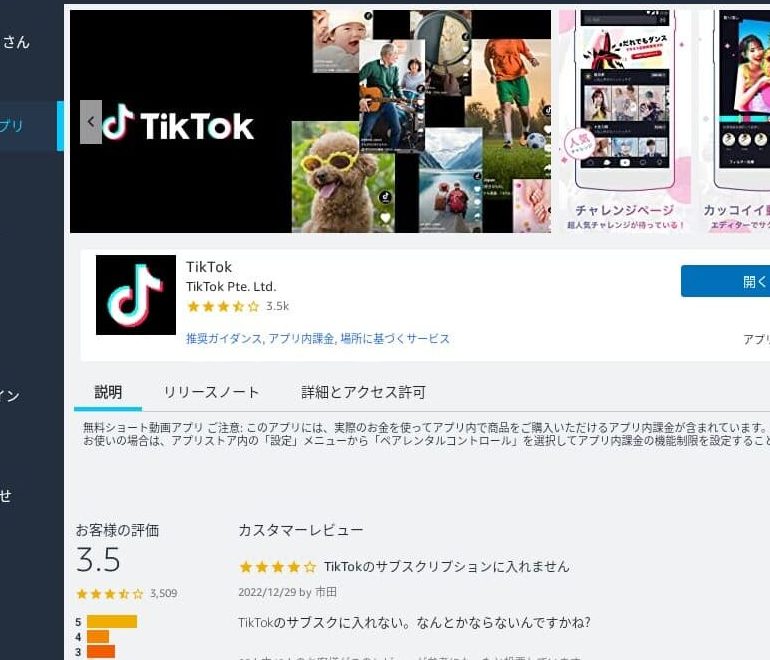Screen dimensions: 770x660
Task: Click the star rating next to 3.5k
Action: [x=223, y=307]
